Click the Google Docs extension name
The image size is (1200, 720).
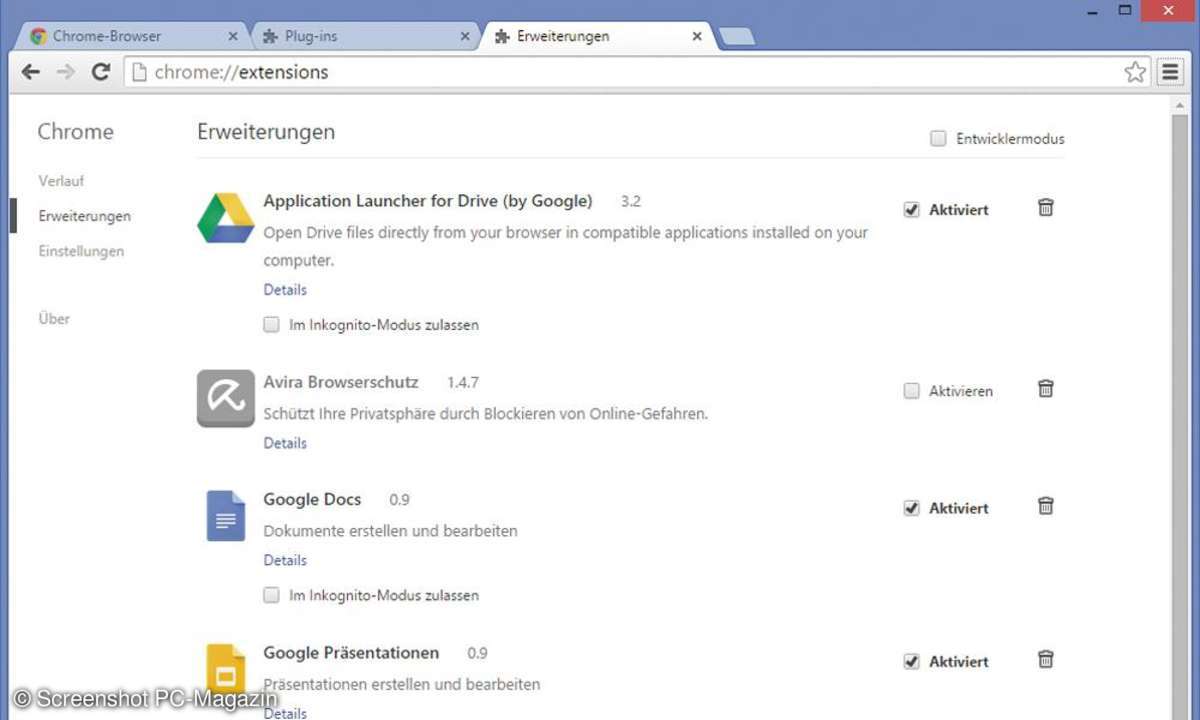tap(312, 499)
